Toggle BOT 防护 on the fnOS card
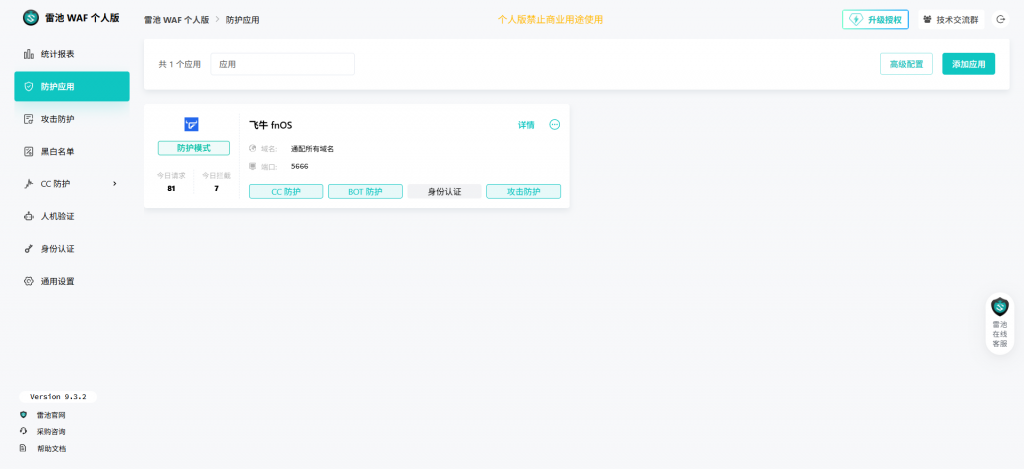The width and height of the screenshot is (1024, 469). (x=365, y=191)
